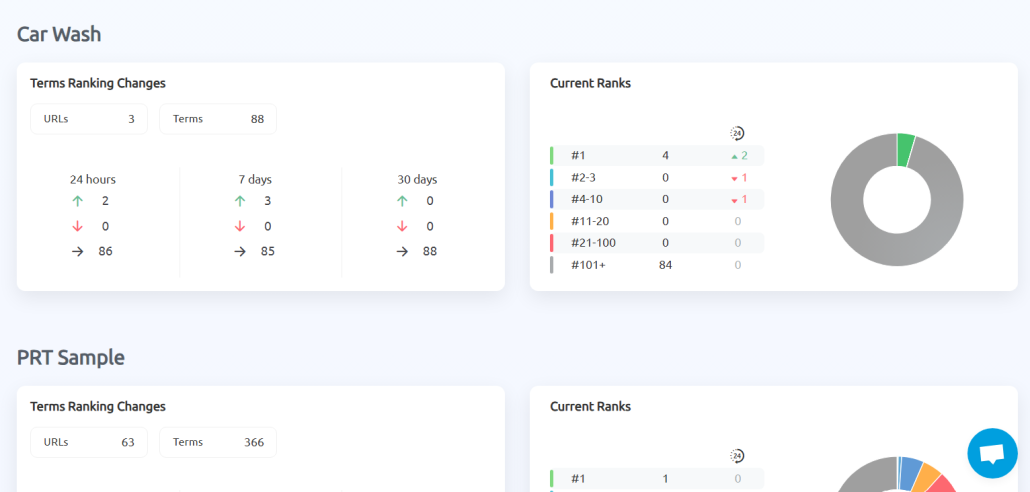Click Car Wash 30 days unchanged right arrow

coord(402,251)
